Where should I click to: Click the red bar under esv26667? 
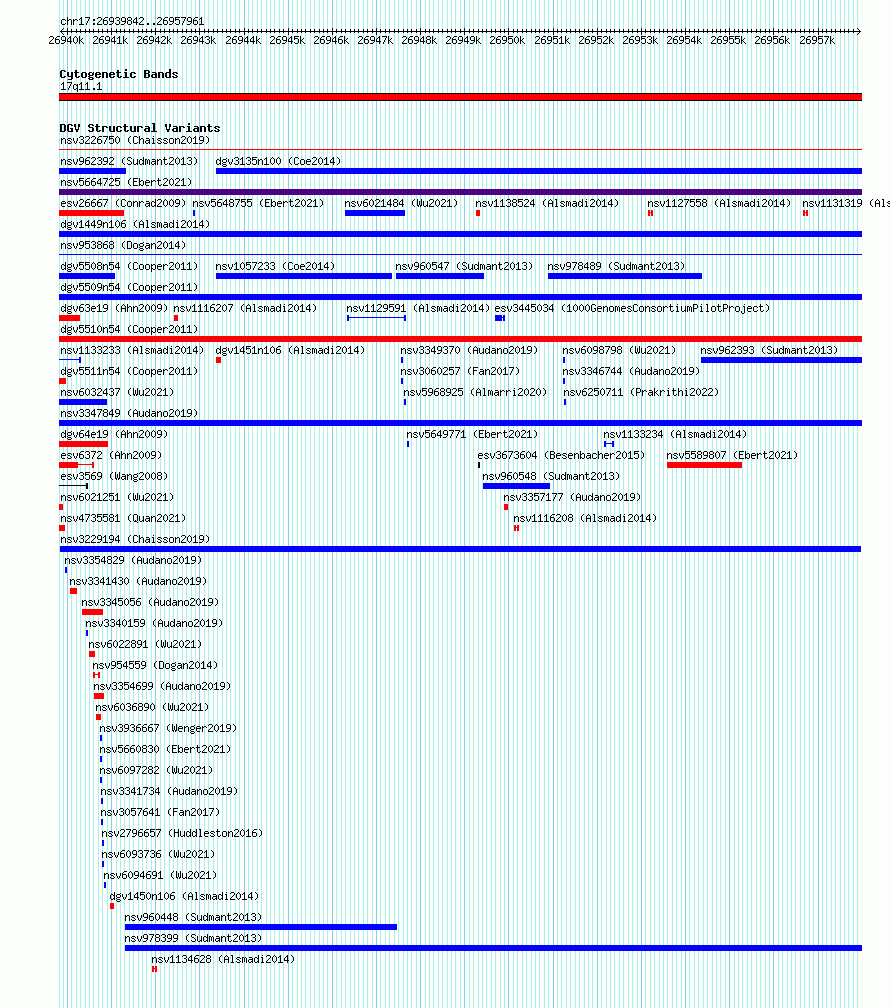point(91,213)
